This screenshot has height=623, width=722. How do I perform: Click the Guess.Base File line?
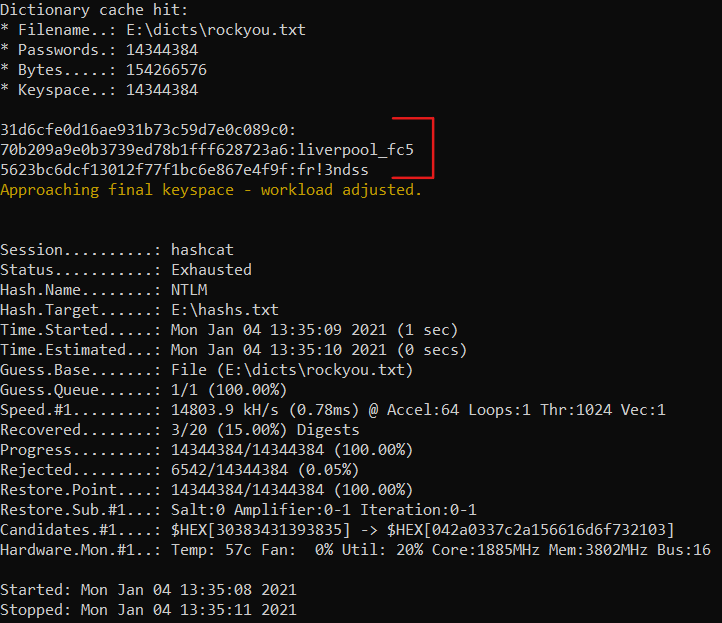tap(207, 370)
